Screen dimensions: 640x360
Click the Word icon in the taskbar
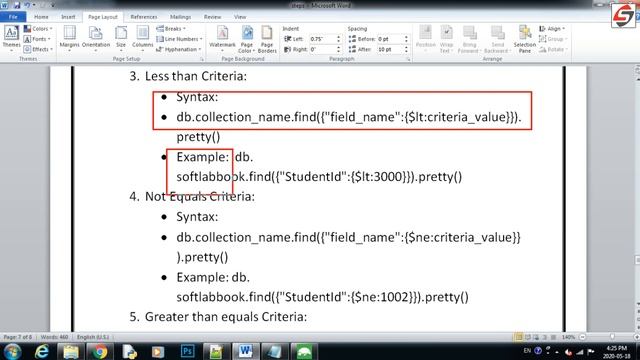pos(245,351)
